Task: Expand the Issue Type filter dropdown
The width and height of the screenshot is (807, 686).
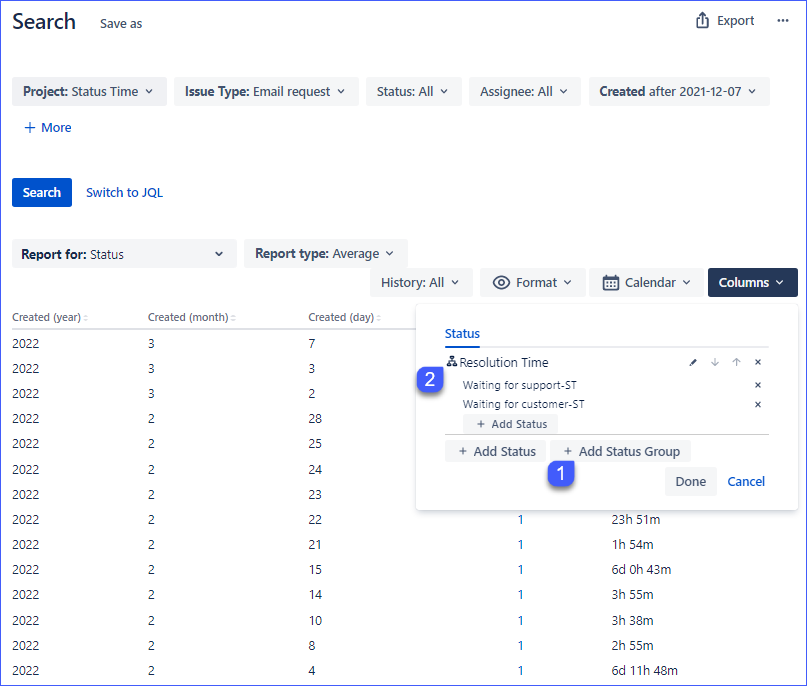Action: (265, 91)
